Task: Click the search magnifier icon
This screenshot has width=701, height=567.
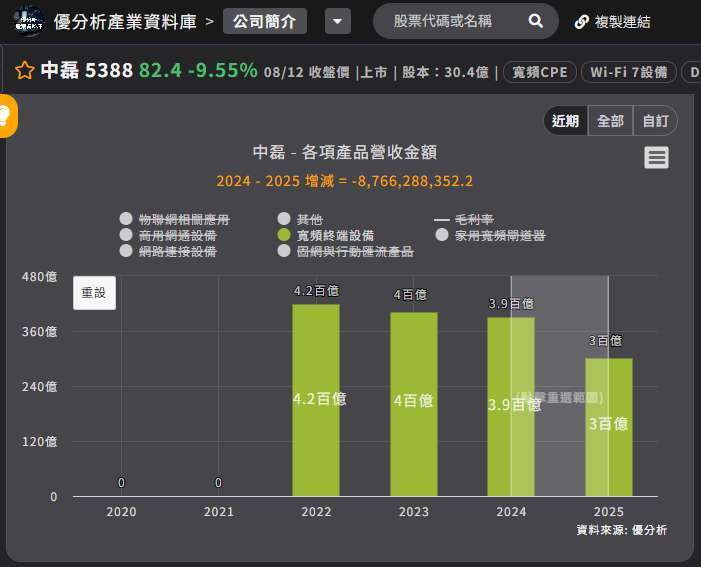Action: click(535, 21)
